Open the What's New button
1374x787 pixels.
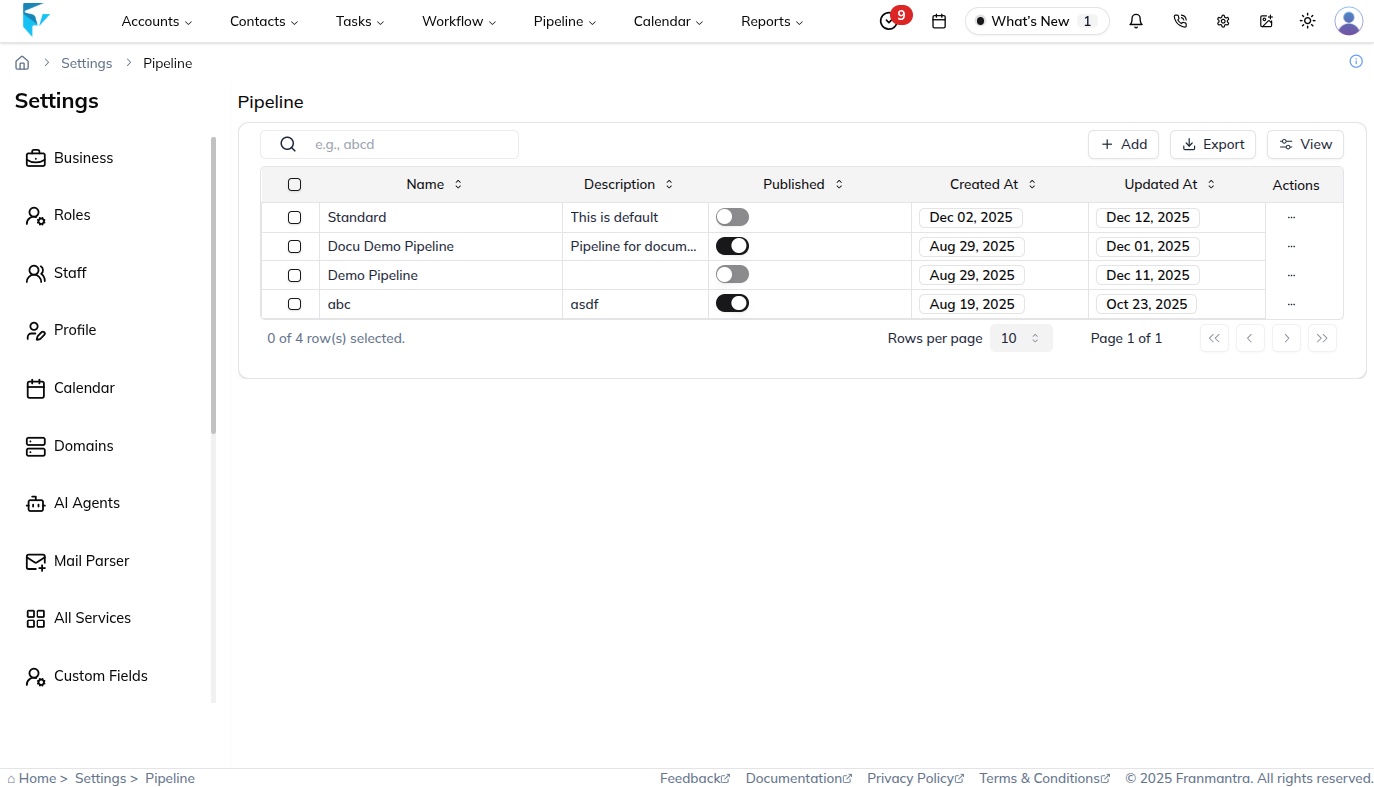[x=1037, y=21]
